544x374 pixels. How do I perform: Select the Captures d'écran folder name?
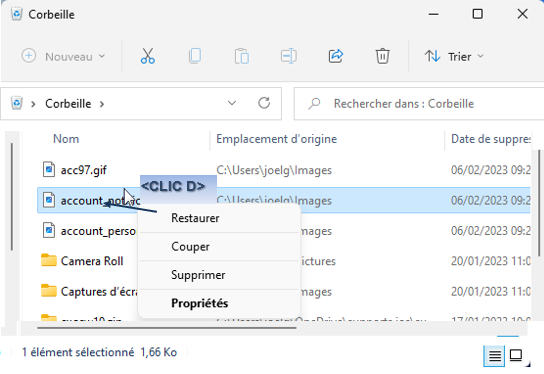(99, 291)
